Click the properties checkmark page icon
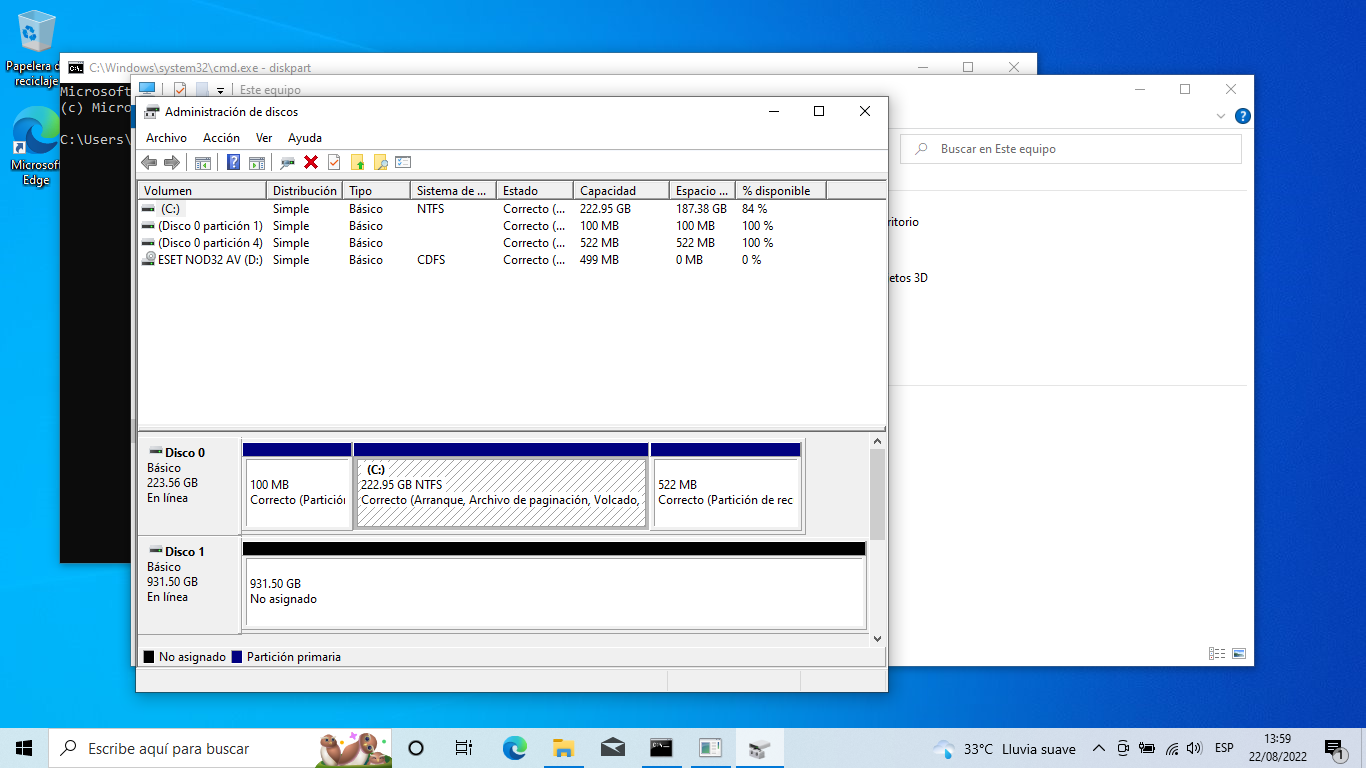The width and height of the screenshot is (1366, 768). 334,162
